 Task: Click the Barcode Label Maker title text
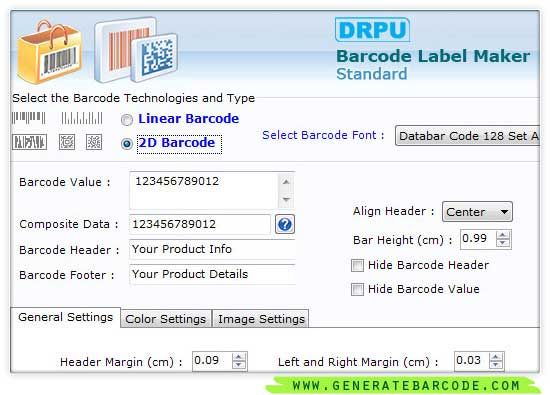(x=433, y=56)
